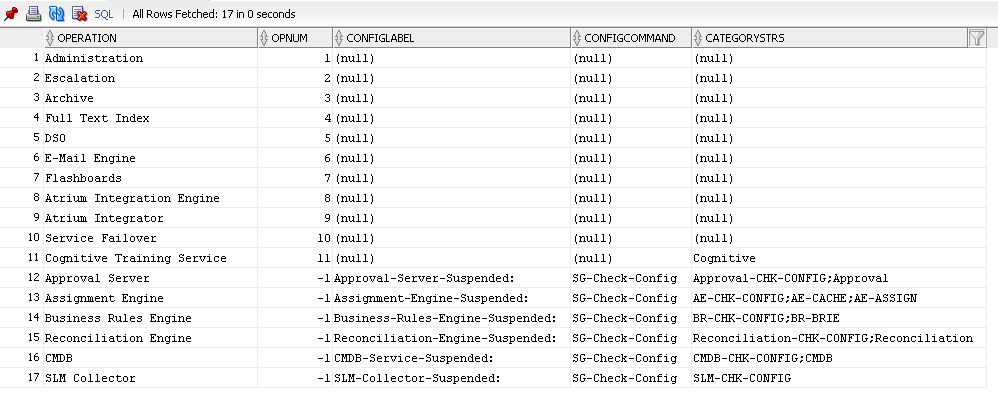Screen dimensions: 998x397
Task: Select the Atrium Integrator cell
Action: [151, 218]
